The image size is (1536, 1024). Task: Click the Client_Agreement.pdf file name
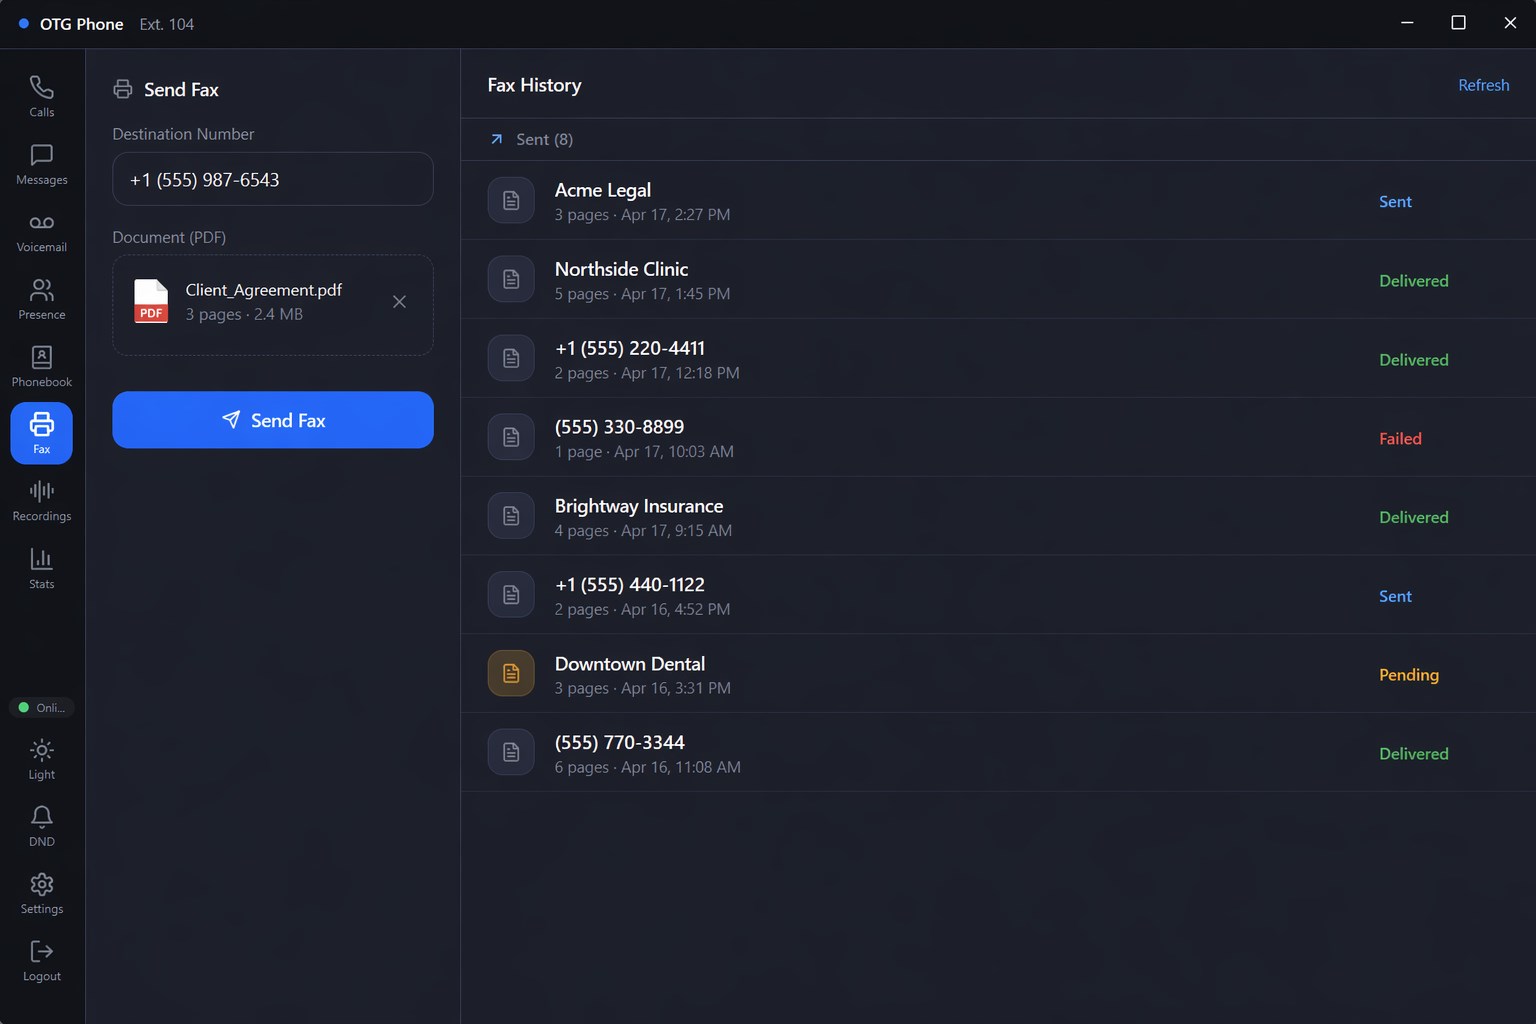point(264,290)
